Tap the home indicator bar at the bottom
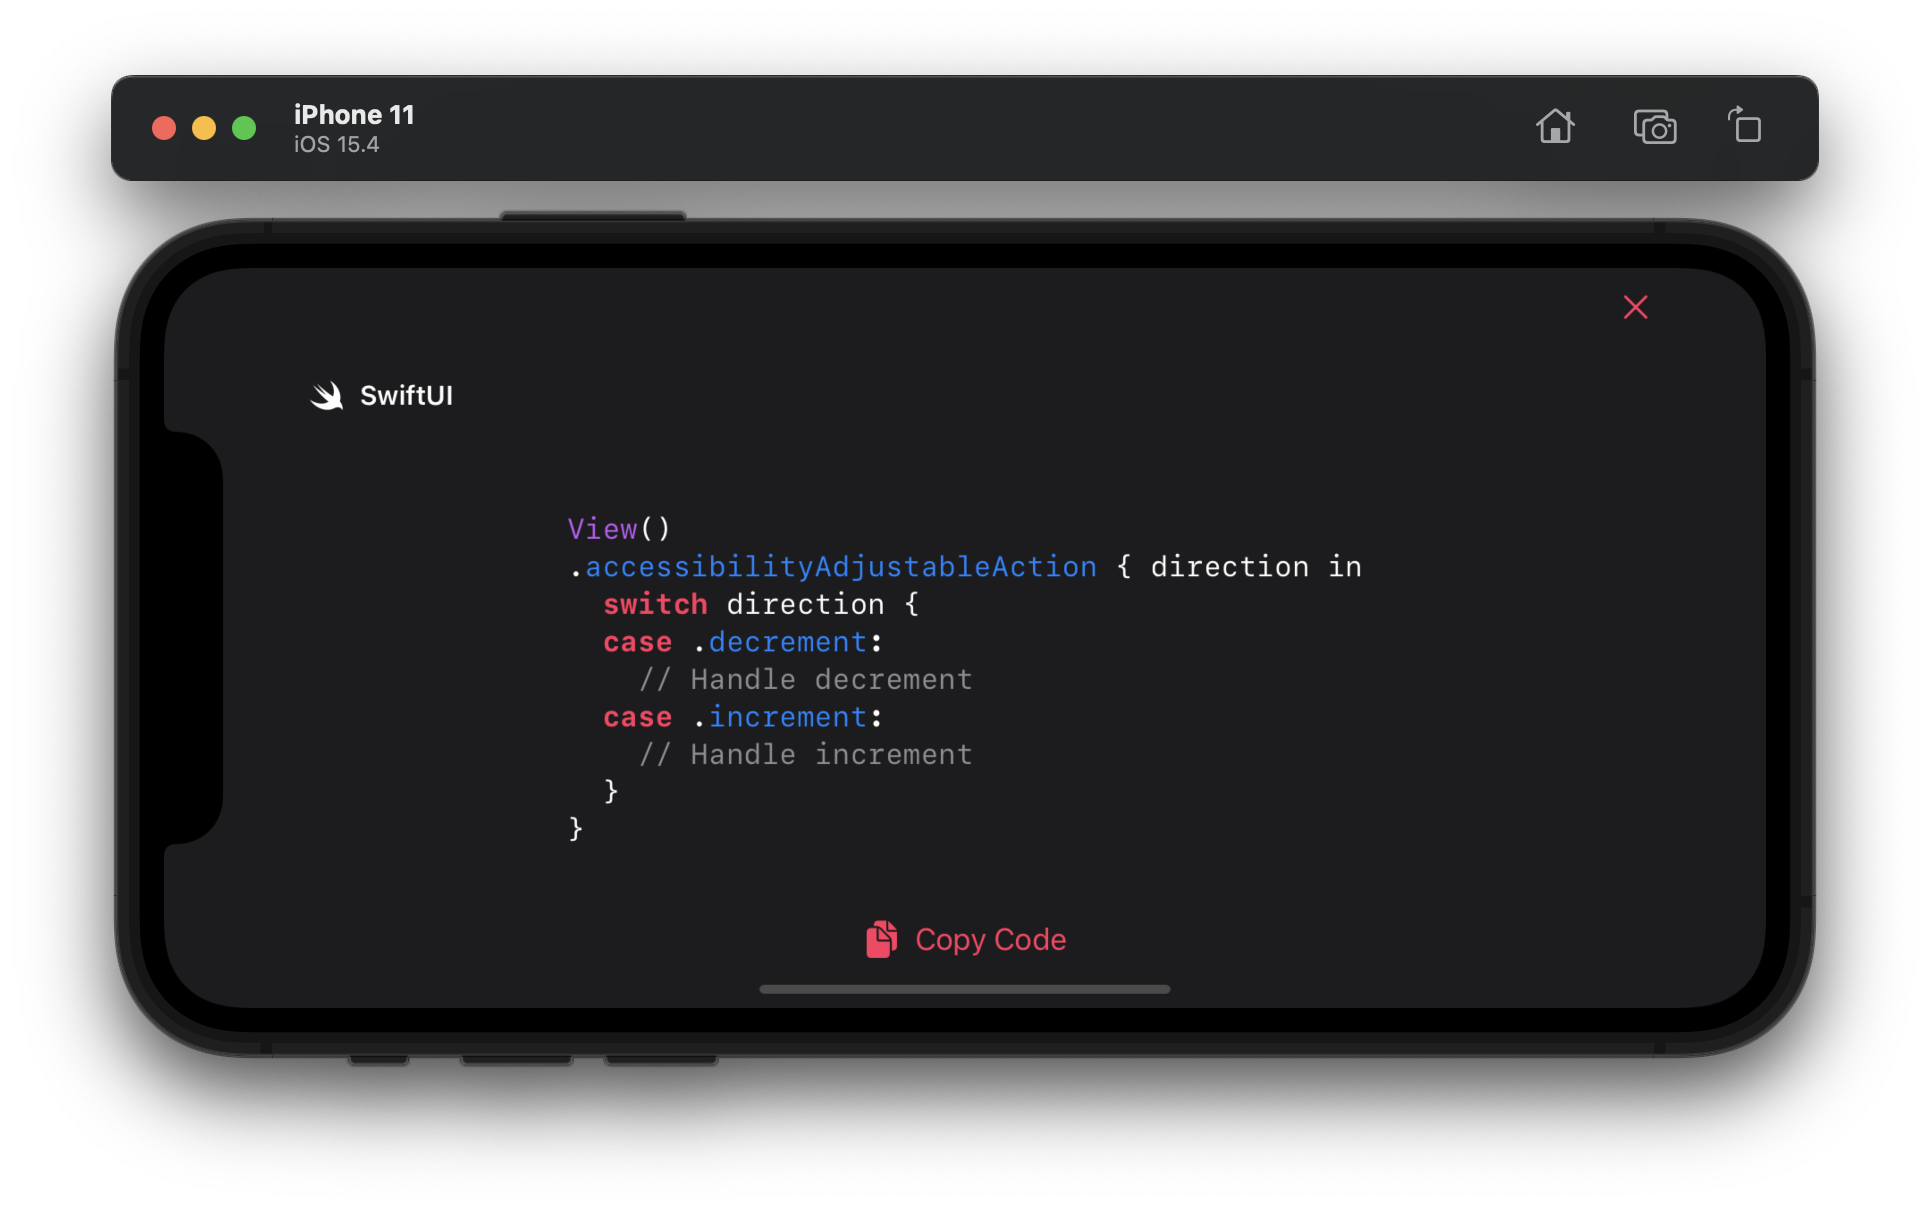This screenshot has width=1930, height=1224. coord(964,989)
